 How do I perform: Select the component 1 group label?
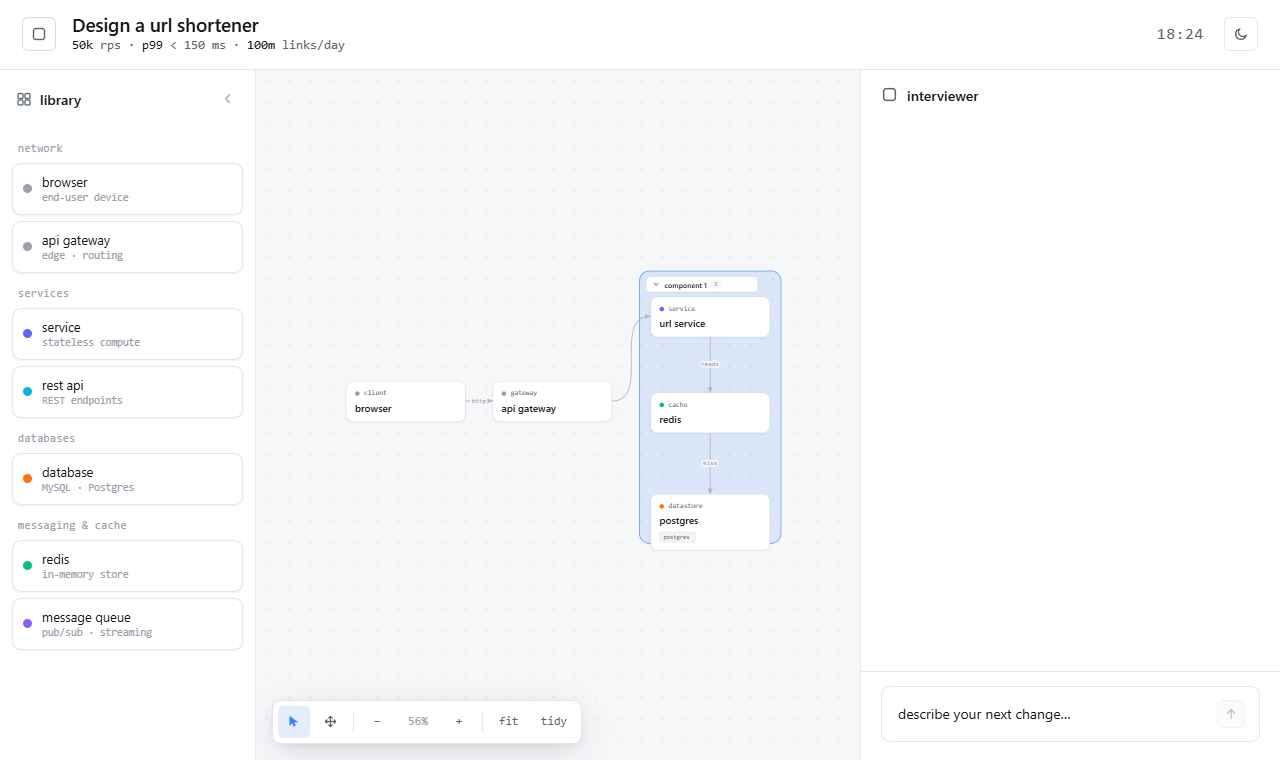[x=685, y=285]
